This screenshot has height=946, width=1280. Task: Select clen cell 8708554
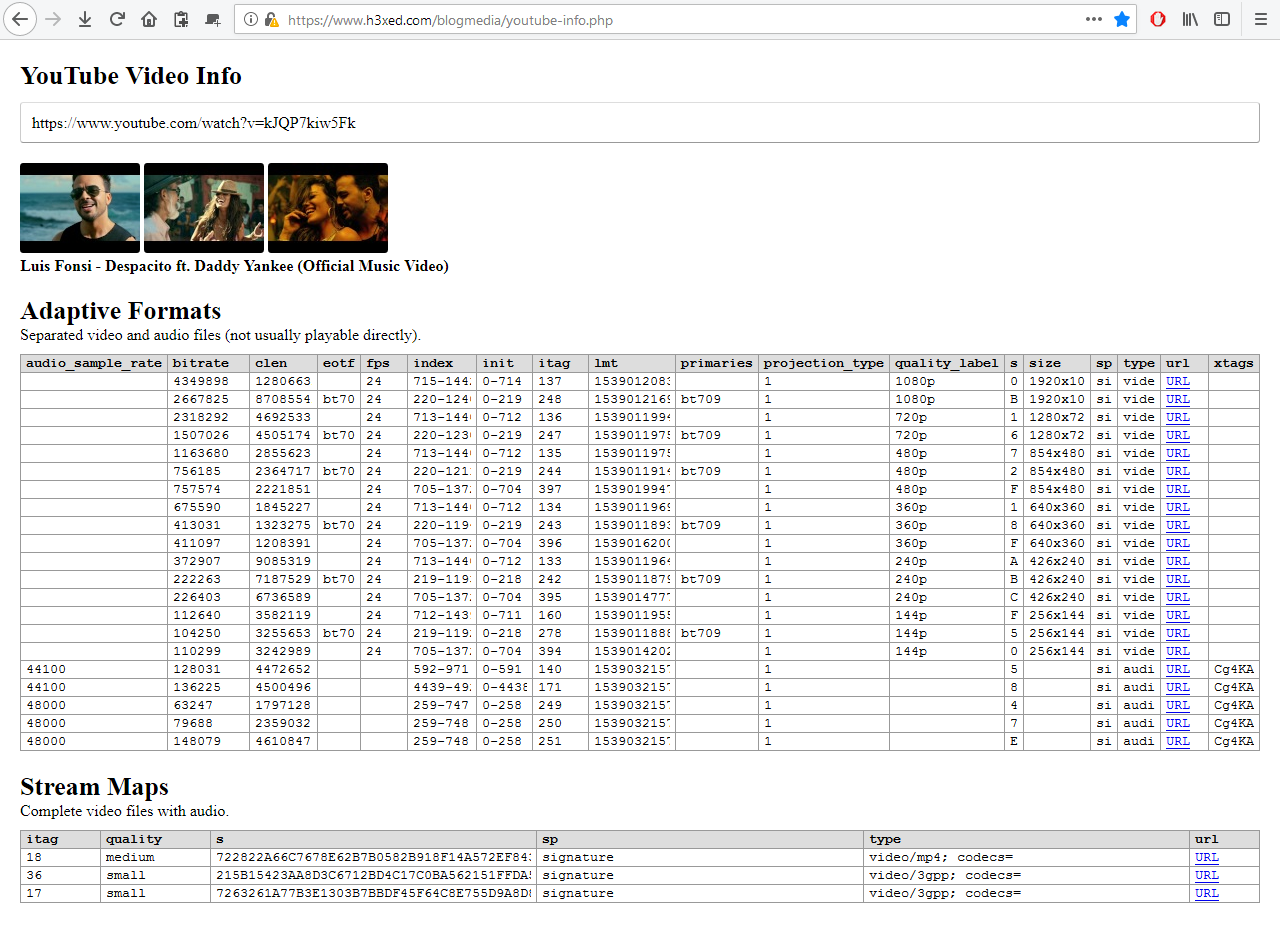tap(284, 399)
